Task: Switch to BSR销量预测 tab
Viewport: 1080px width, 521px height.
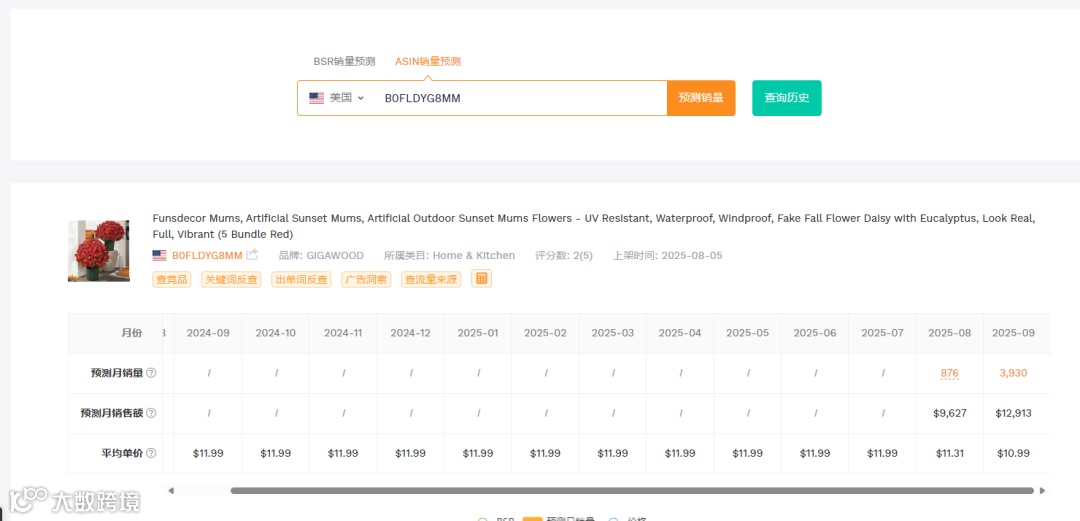Action: coord(344,61)
